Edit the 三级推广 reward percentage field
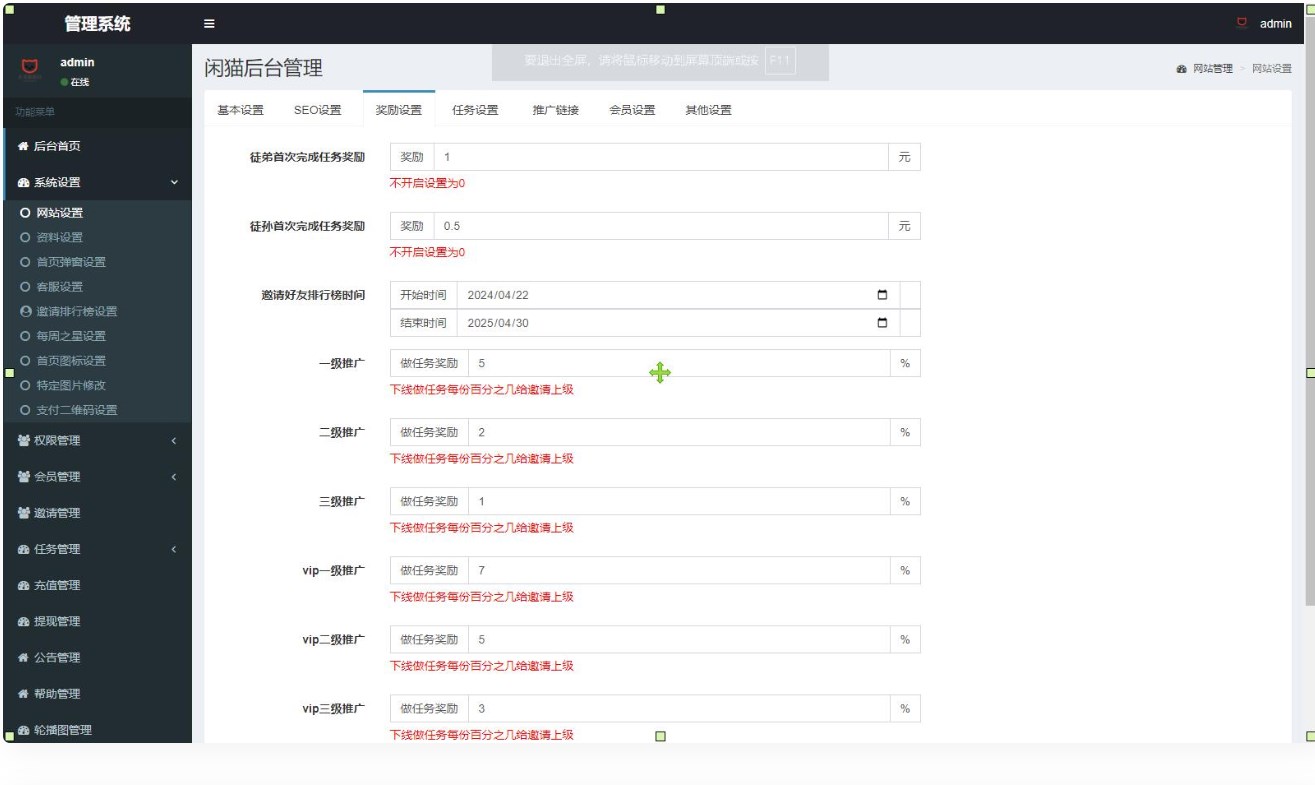1315x785 pixels. (679, 501)
